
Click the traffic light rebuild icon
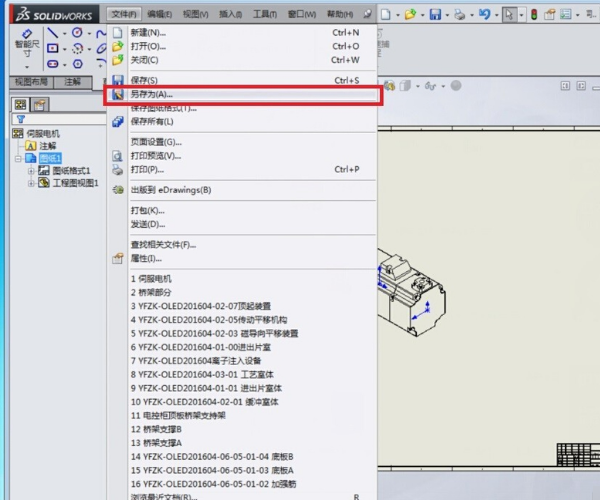[535, 15]
